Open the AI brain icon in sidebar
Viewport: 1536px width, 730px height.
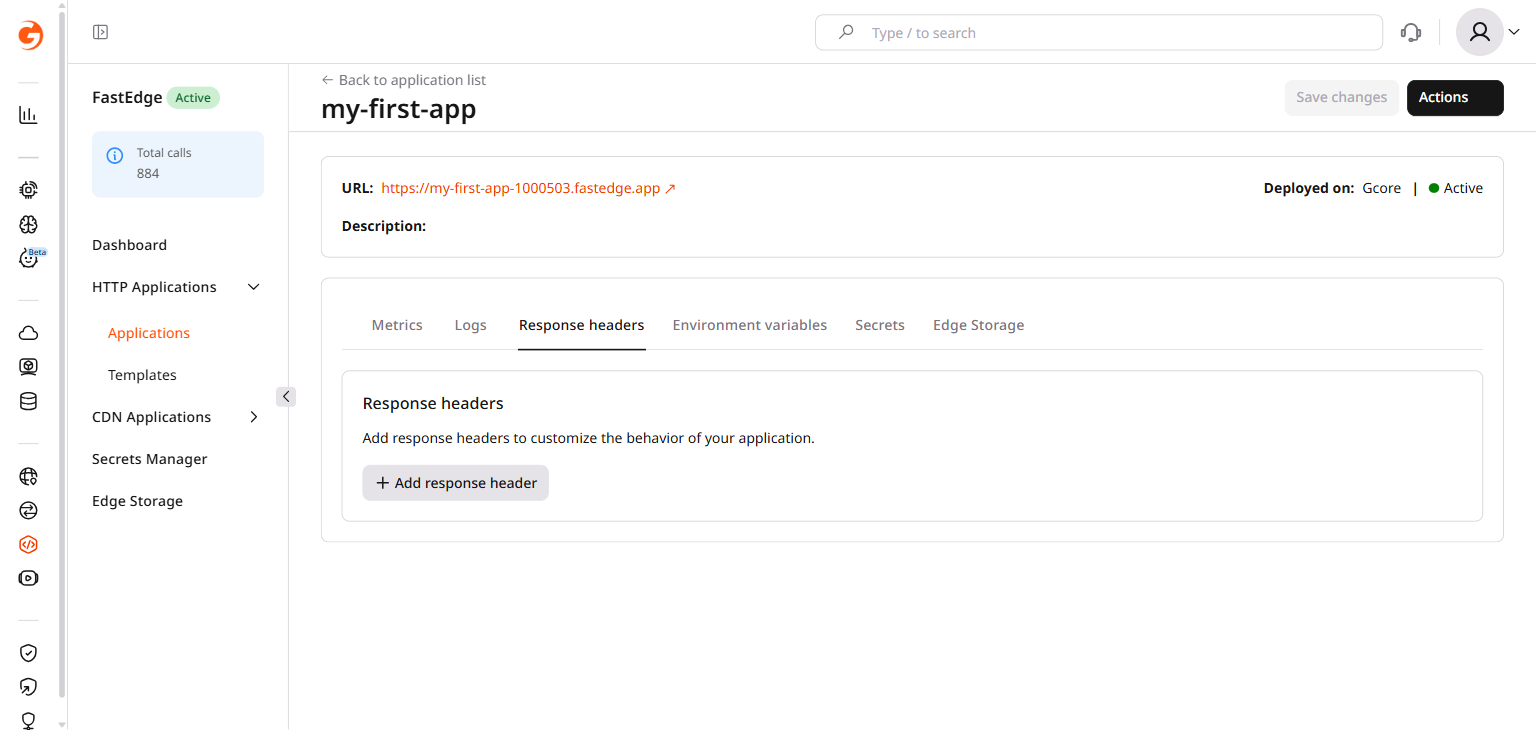click(x=28, y=225)
